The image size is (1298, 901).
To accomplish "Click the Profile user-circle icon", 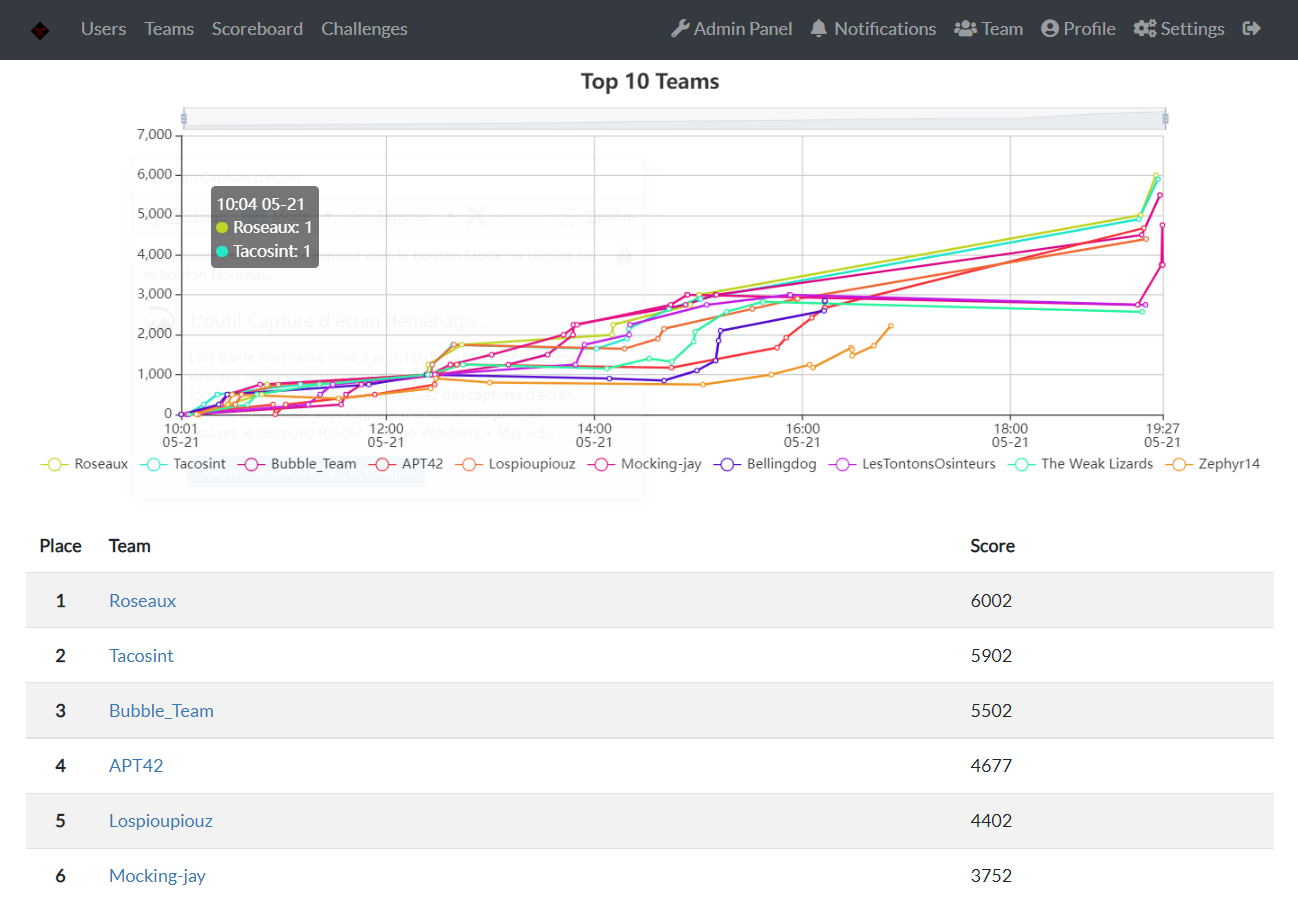I will coord(1050,29).
